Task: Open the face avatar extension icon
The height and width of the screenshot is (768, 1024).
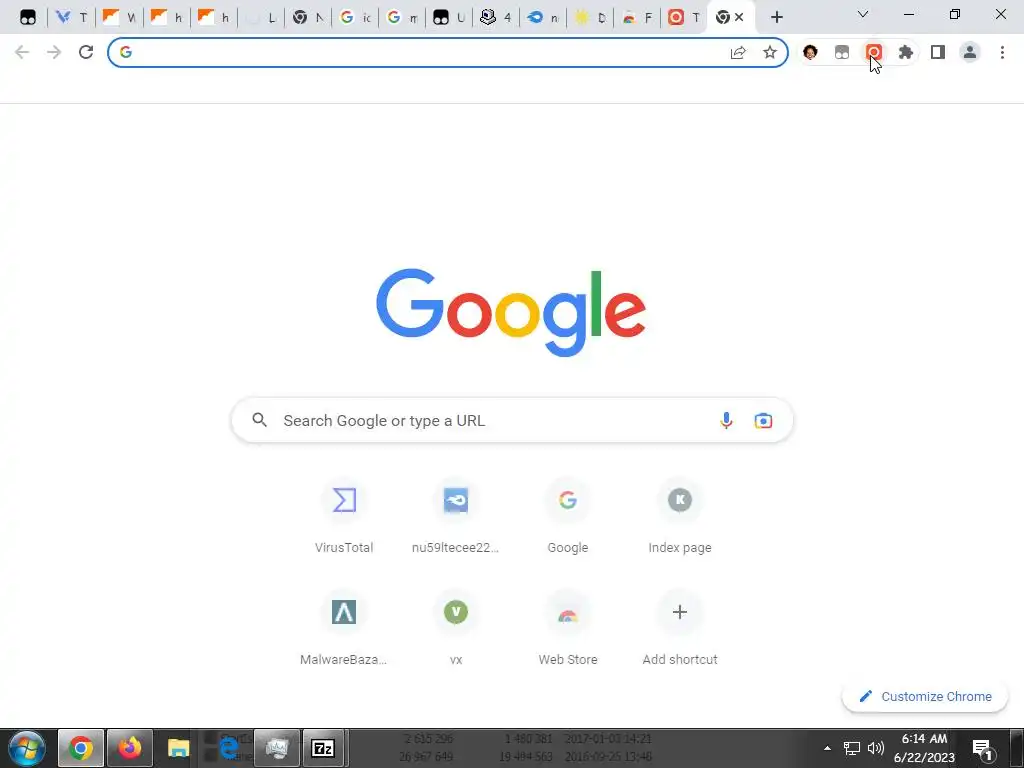Action: (x=810, y=52)
